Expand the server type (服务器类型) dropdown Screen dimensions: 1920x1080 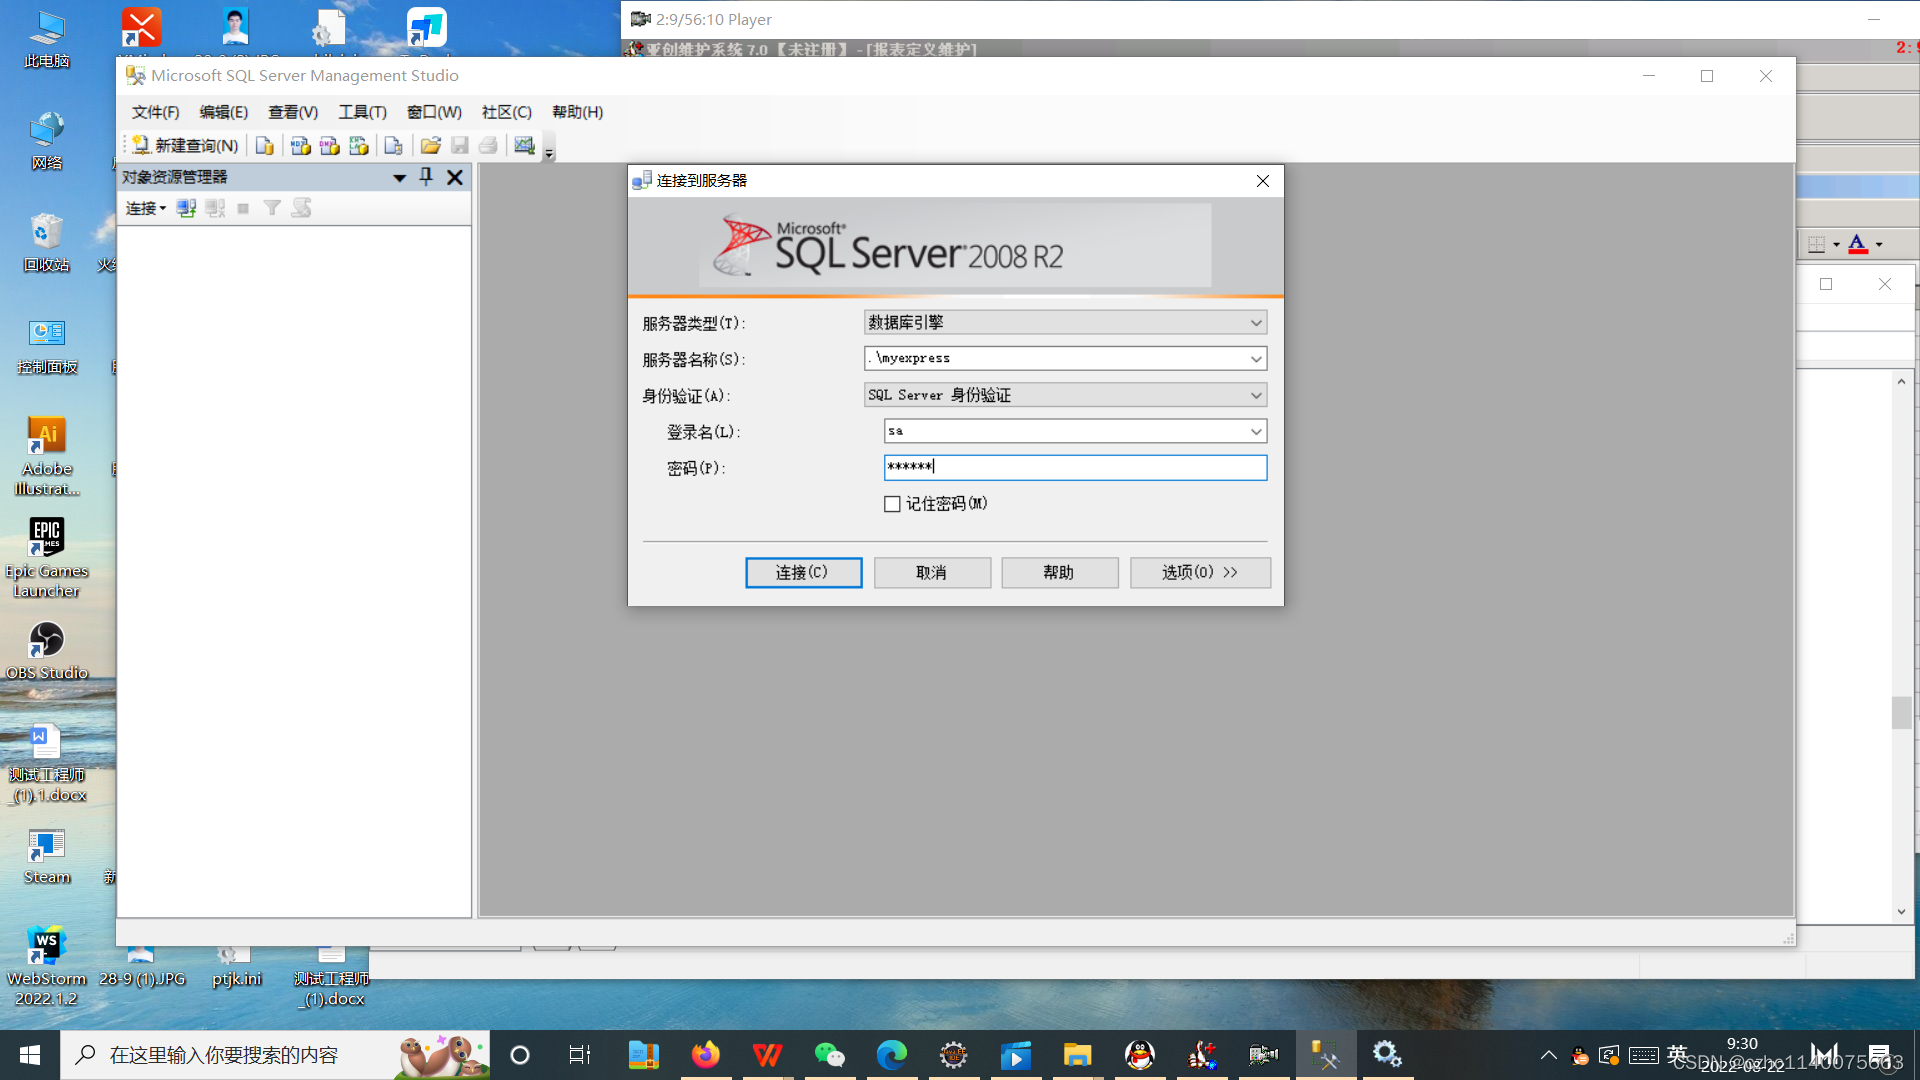[1256, 323]
